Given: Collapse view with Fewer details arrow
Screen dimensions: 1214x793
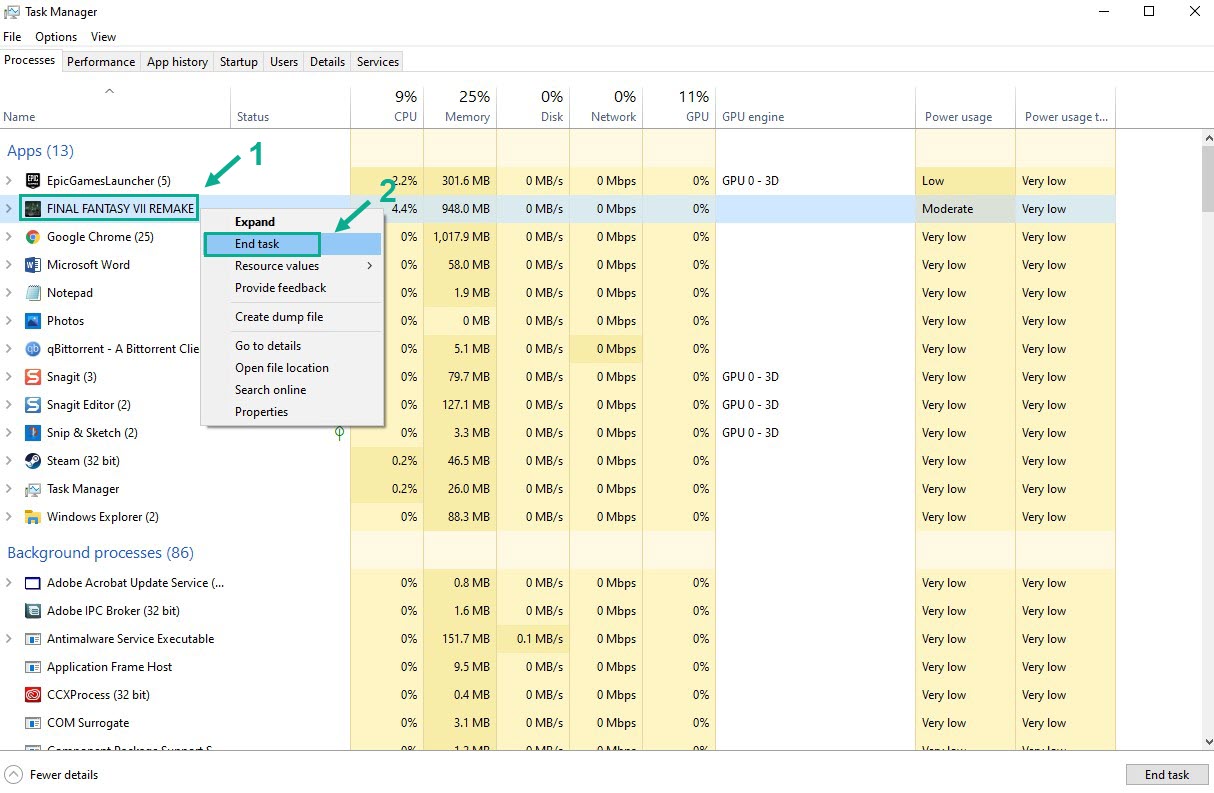Looking at the screenshot, I should point(14,775).
